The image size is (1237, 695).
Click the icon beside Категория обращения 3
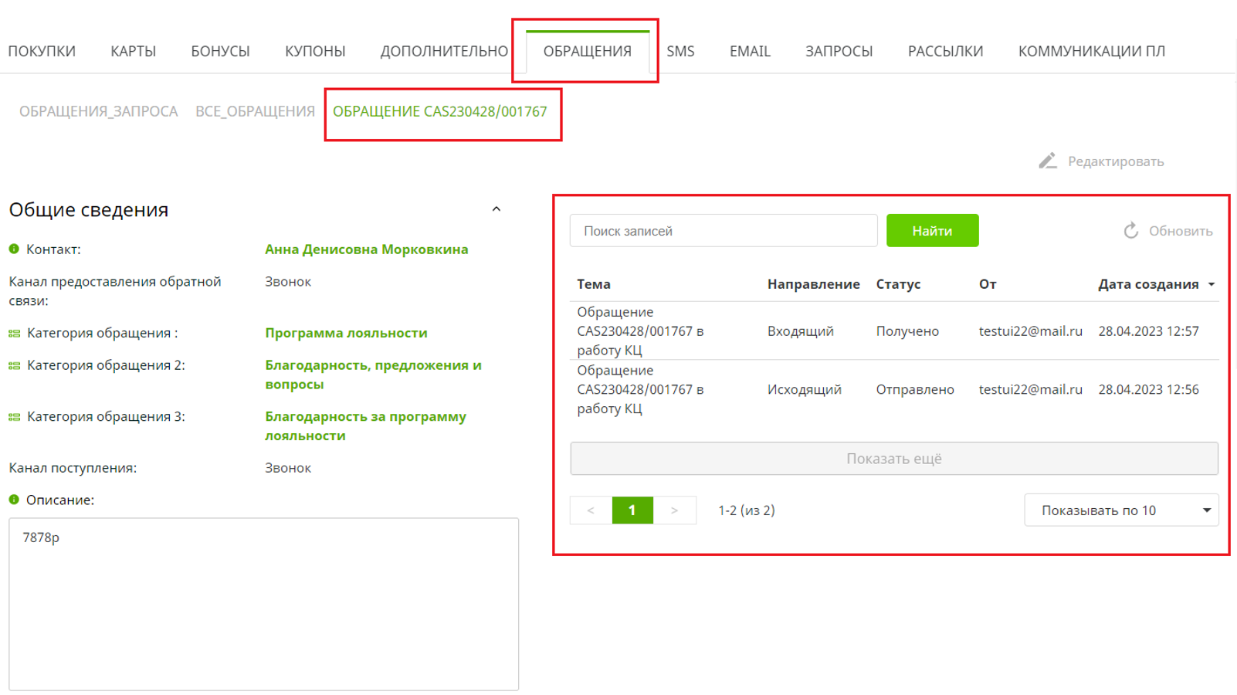tap(15, 417)
